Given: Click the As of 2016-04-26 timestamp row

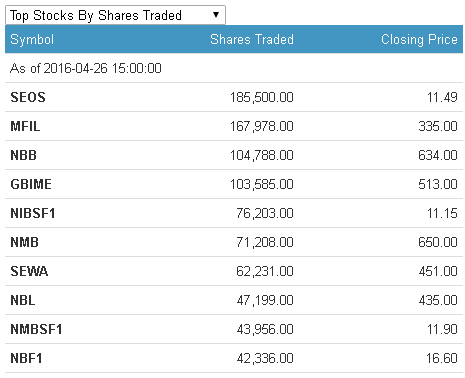Looking at the screenshot, I should 234,68.
